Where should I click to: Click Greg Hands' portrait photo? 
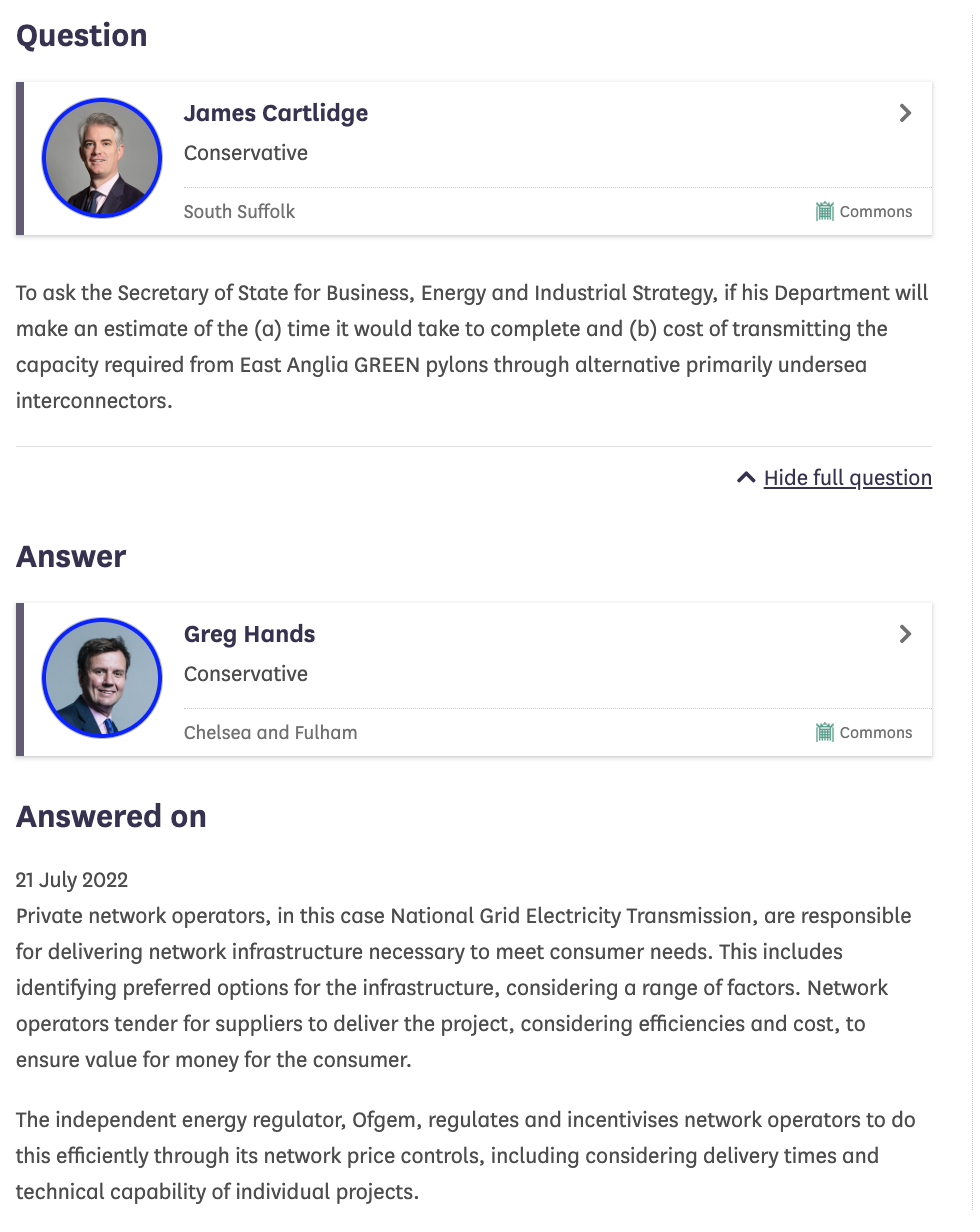(x=102, y=678)
